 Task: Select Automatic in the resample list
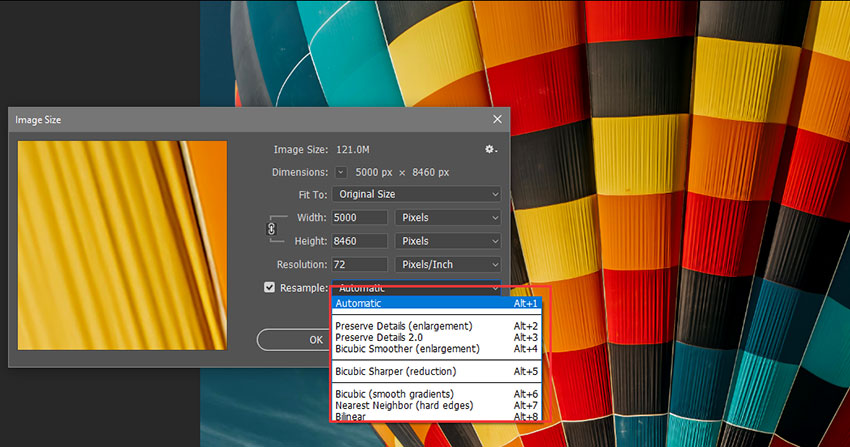click(x=436, y=303)
